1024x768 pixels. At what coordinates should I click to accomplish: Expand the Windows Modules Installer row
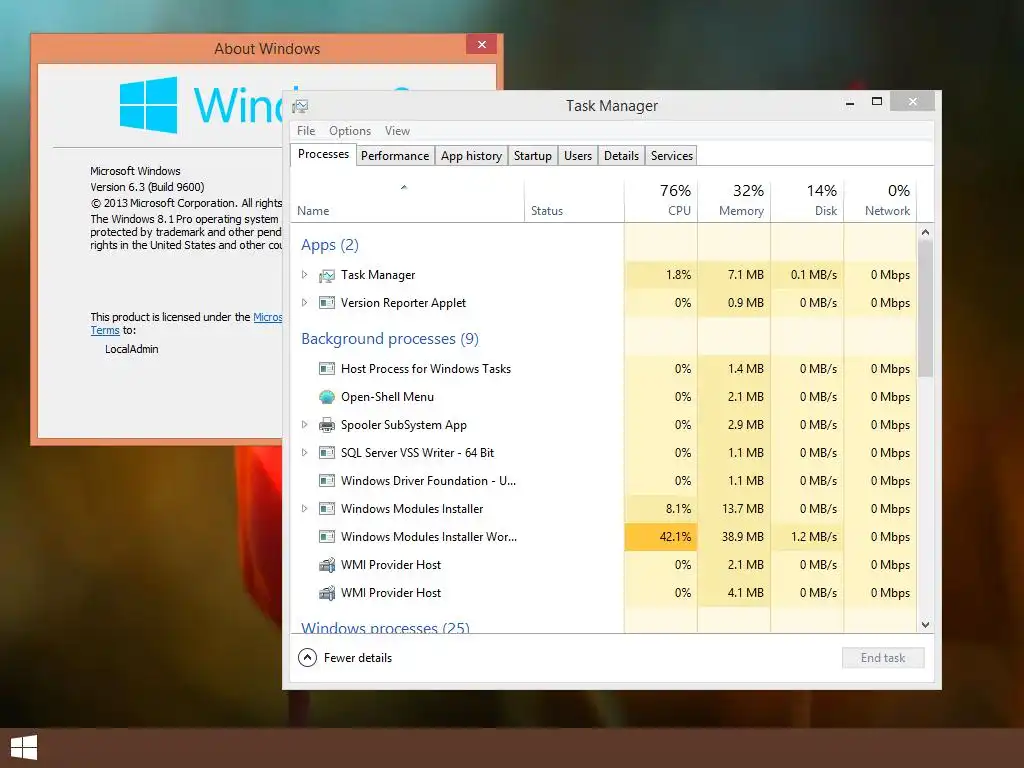304,508
